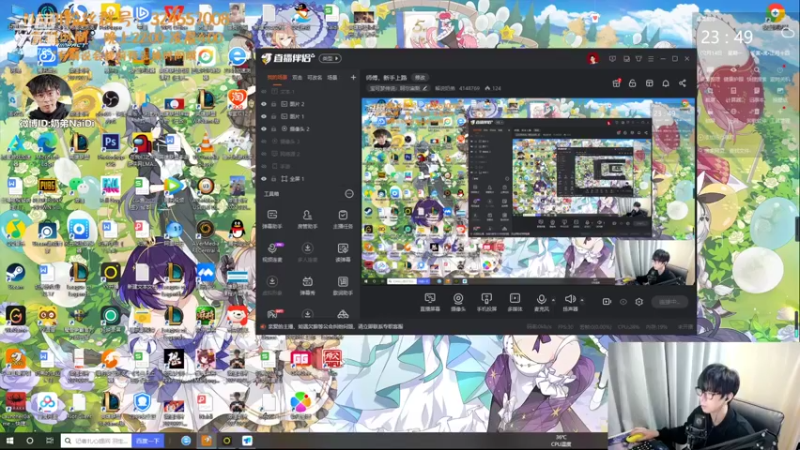Hide the 全屏 1 layer
Viewport: 800px width, 450px height.
(x=264, y=179)
